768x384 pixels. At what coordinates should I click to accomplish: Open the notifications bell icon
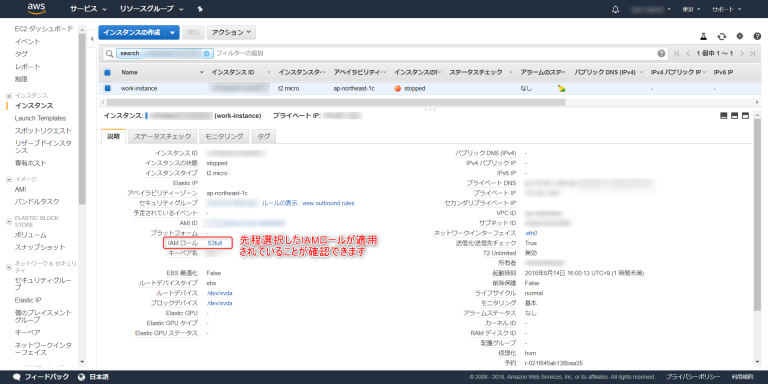616,9
